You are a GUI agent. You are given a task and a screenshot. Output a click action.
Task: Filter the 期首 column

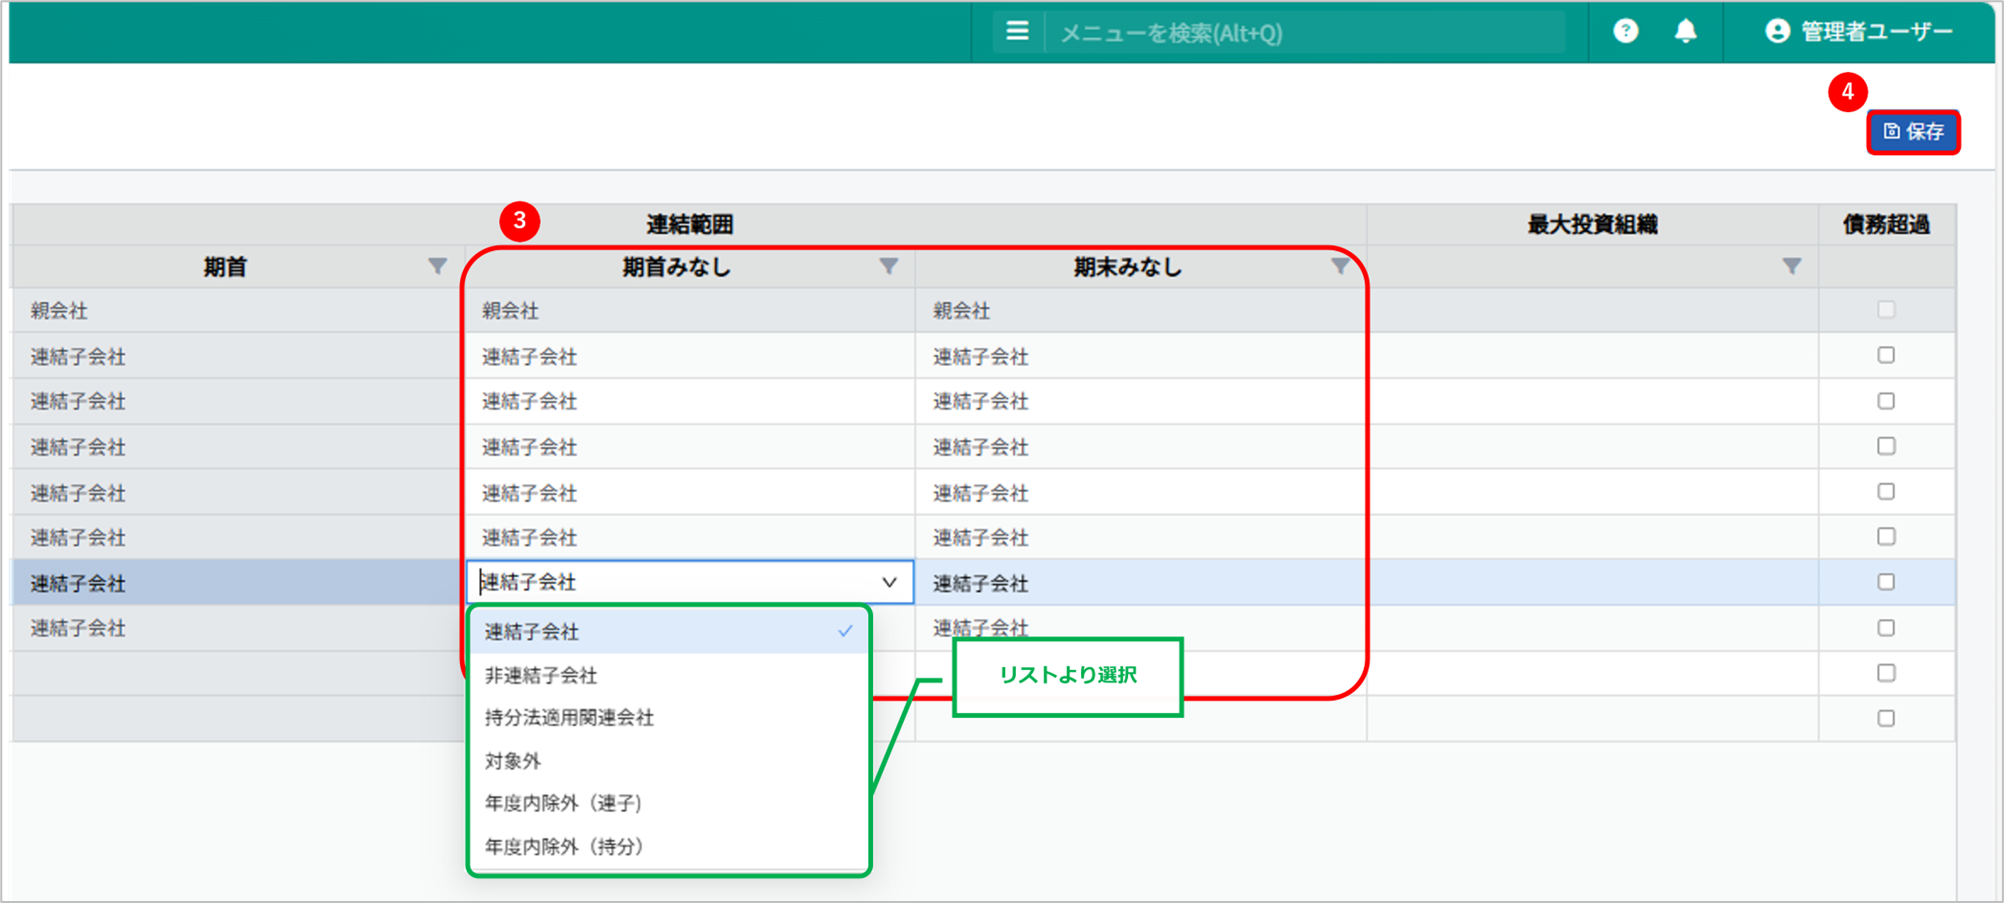click(x=437, y=267)
